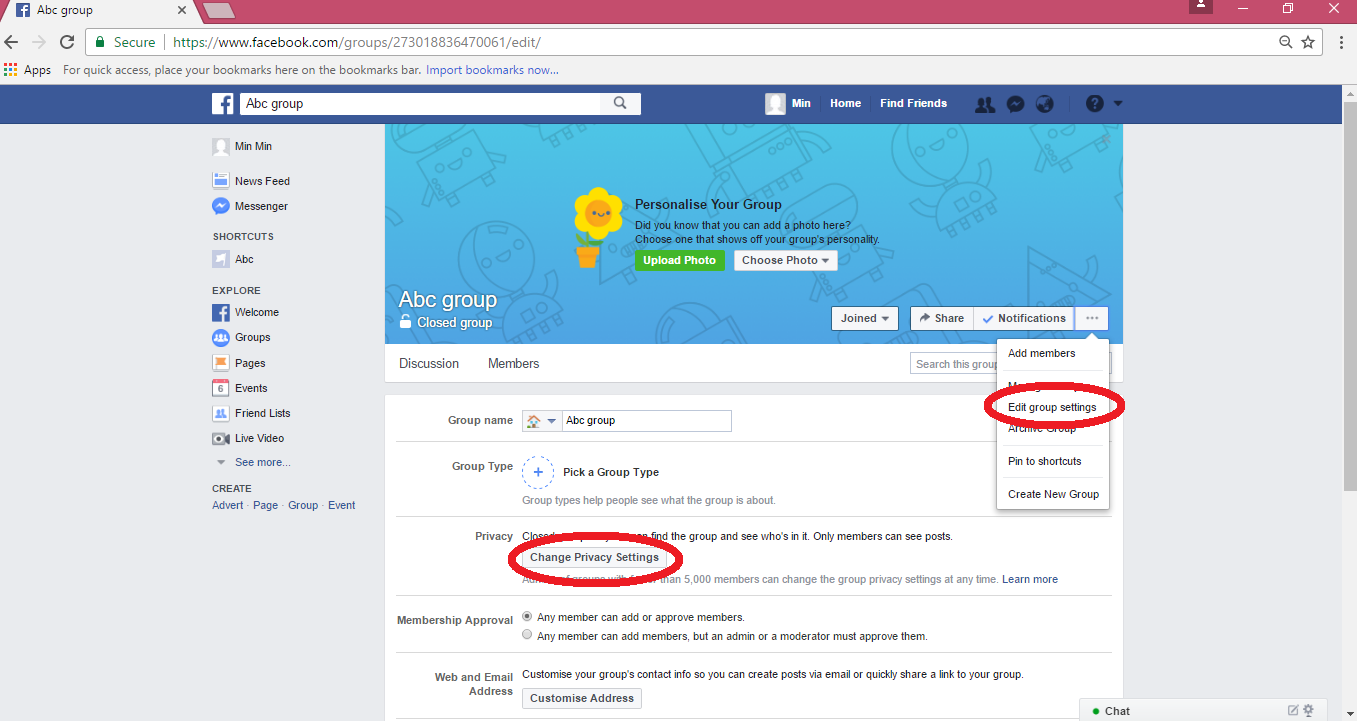Click the Chrome profile icon in title bar
This screenshot has width=1357, height=721.
(1201, 7)
